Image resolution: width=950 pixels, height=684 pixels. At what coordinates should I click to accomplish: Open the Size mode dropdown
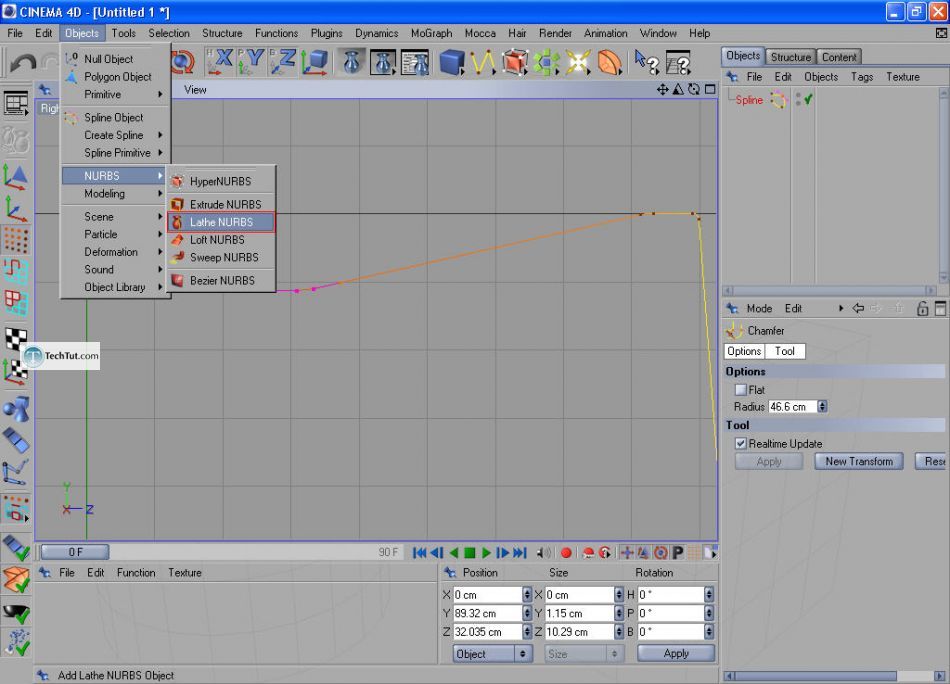pos(584,654)
